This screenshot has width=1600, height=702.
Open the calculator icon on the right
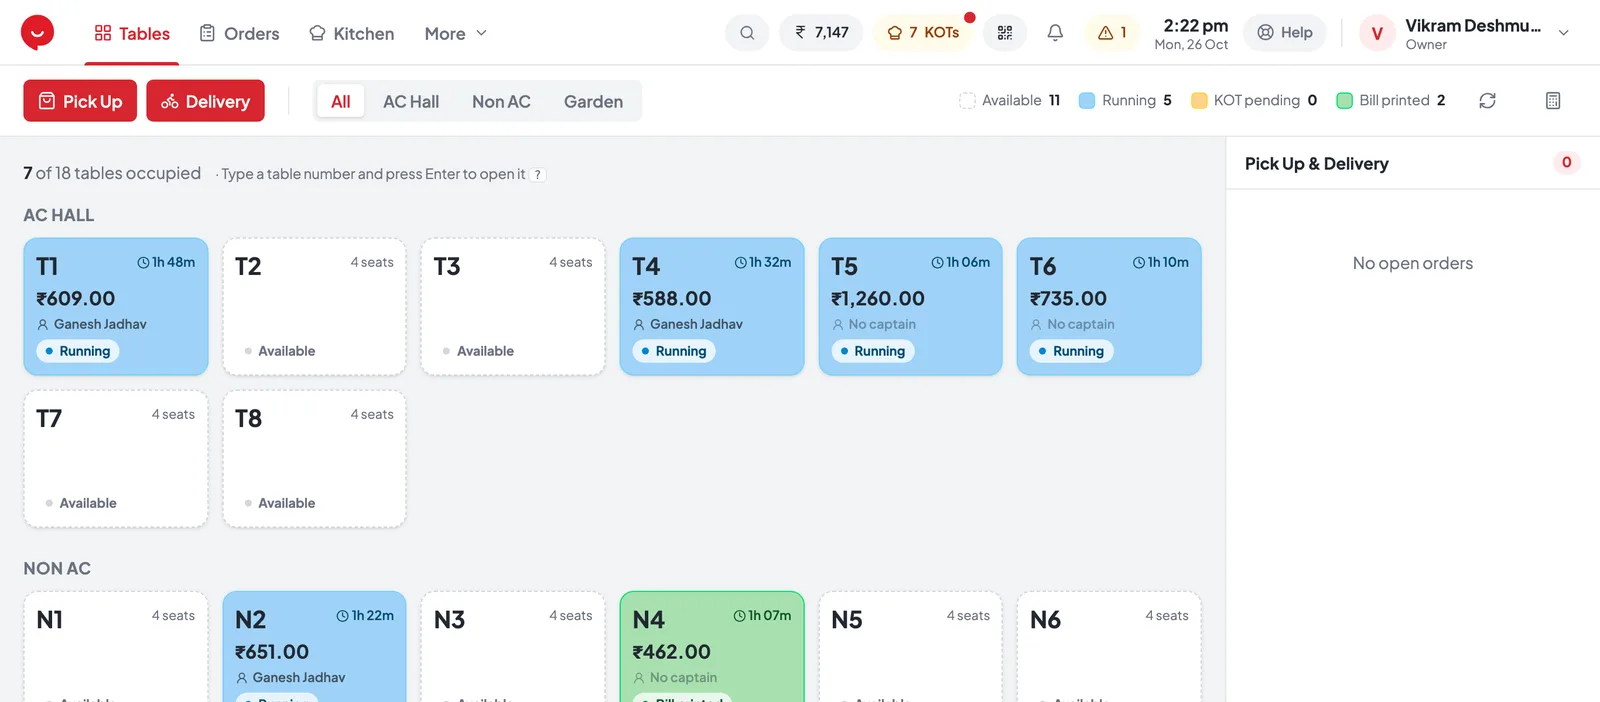pos(1553,101)
